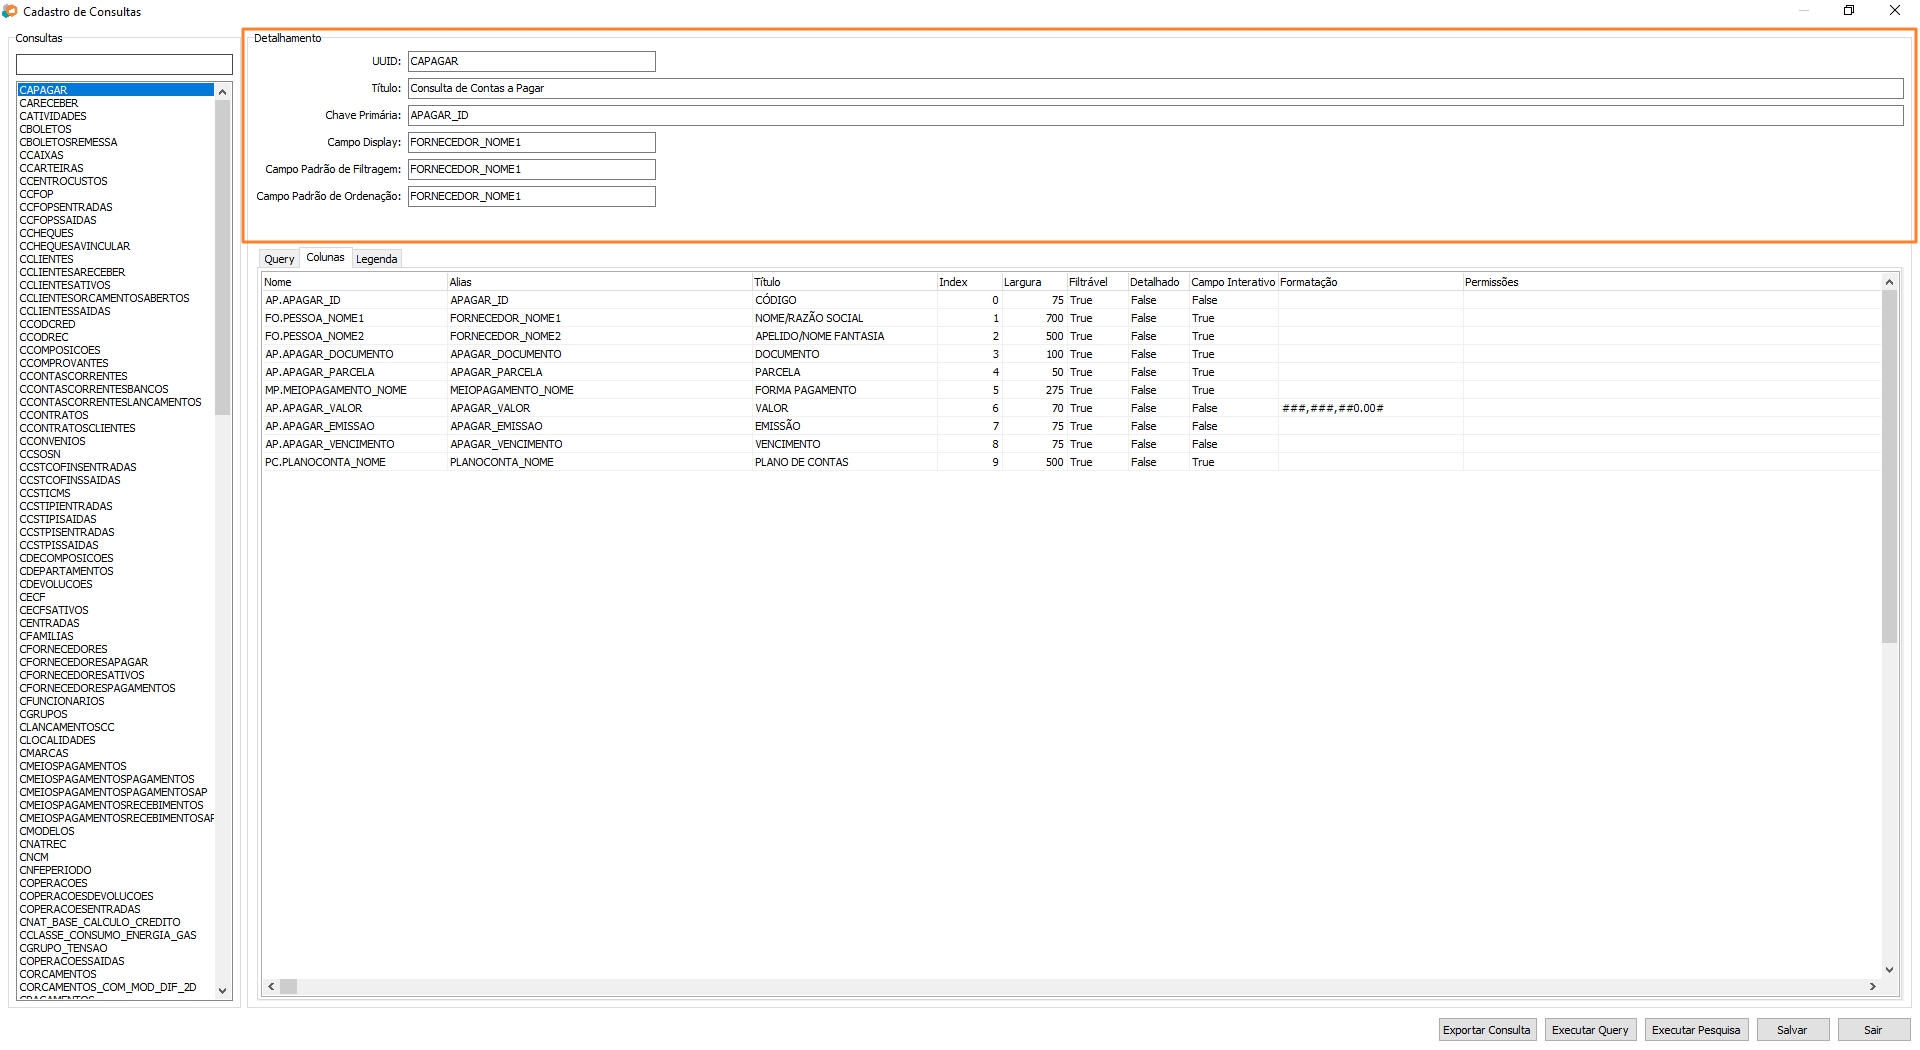Click down arrow of columns grid scrollbar
Screen dimensions: 1920x1050
point(1889,969)
